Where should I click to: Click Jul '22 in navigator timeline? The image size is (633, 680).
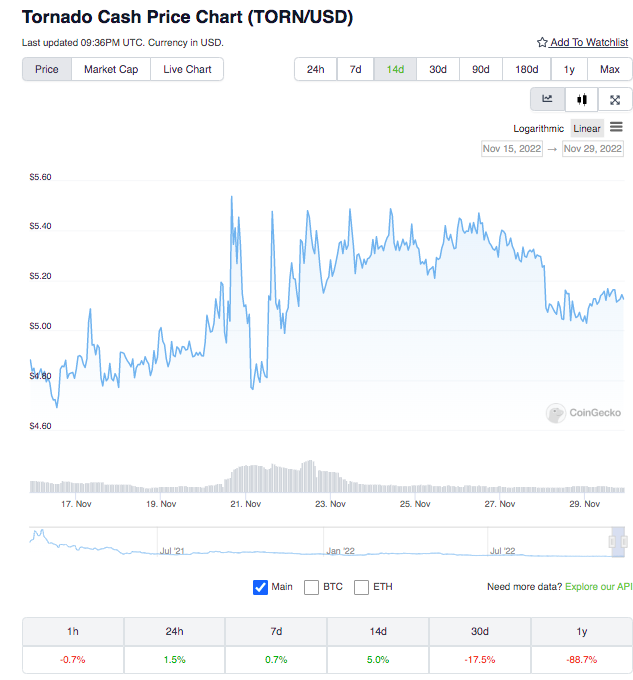[502, 551]
